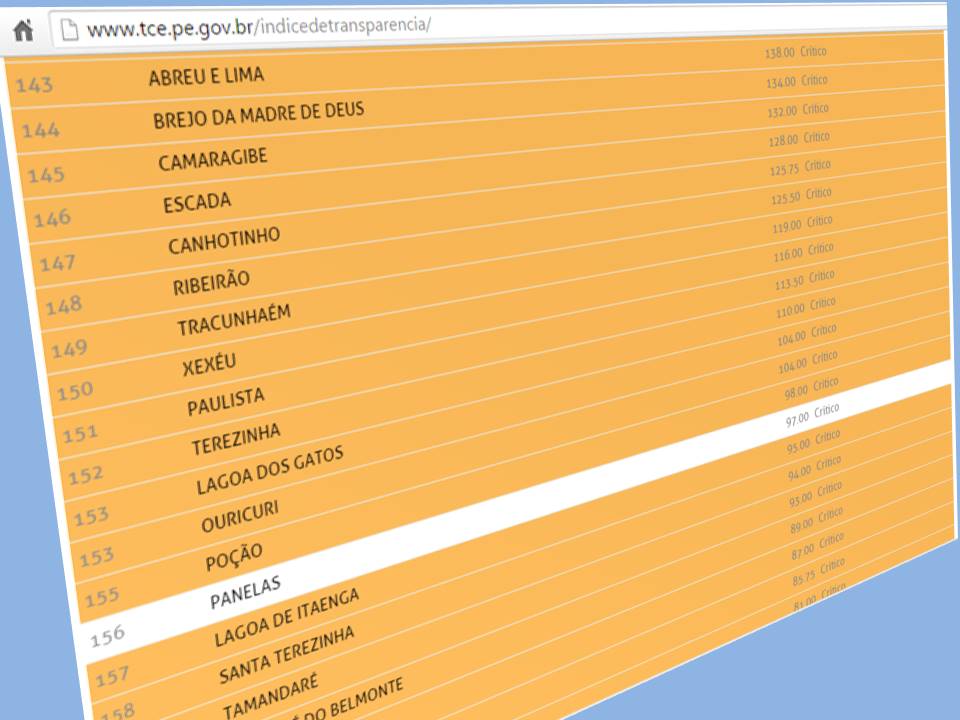Click the 128.00 score value
The width and height of the screenshot is (960, 720).
click(784, 140)
